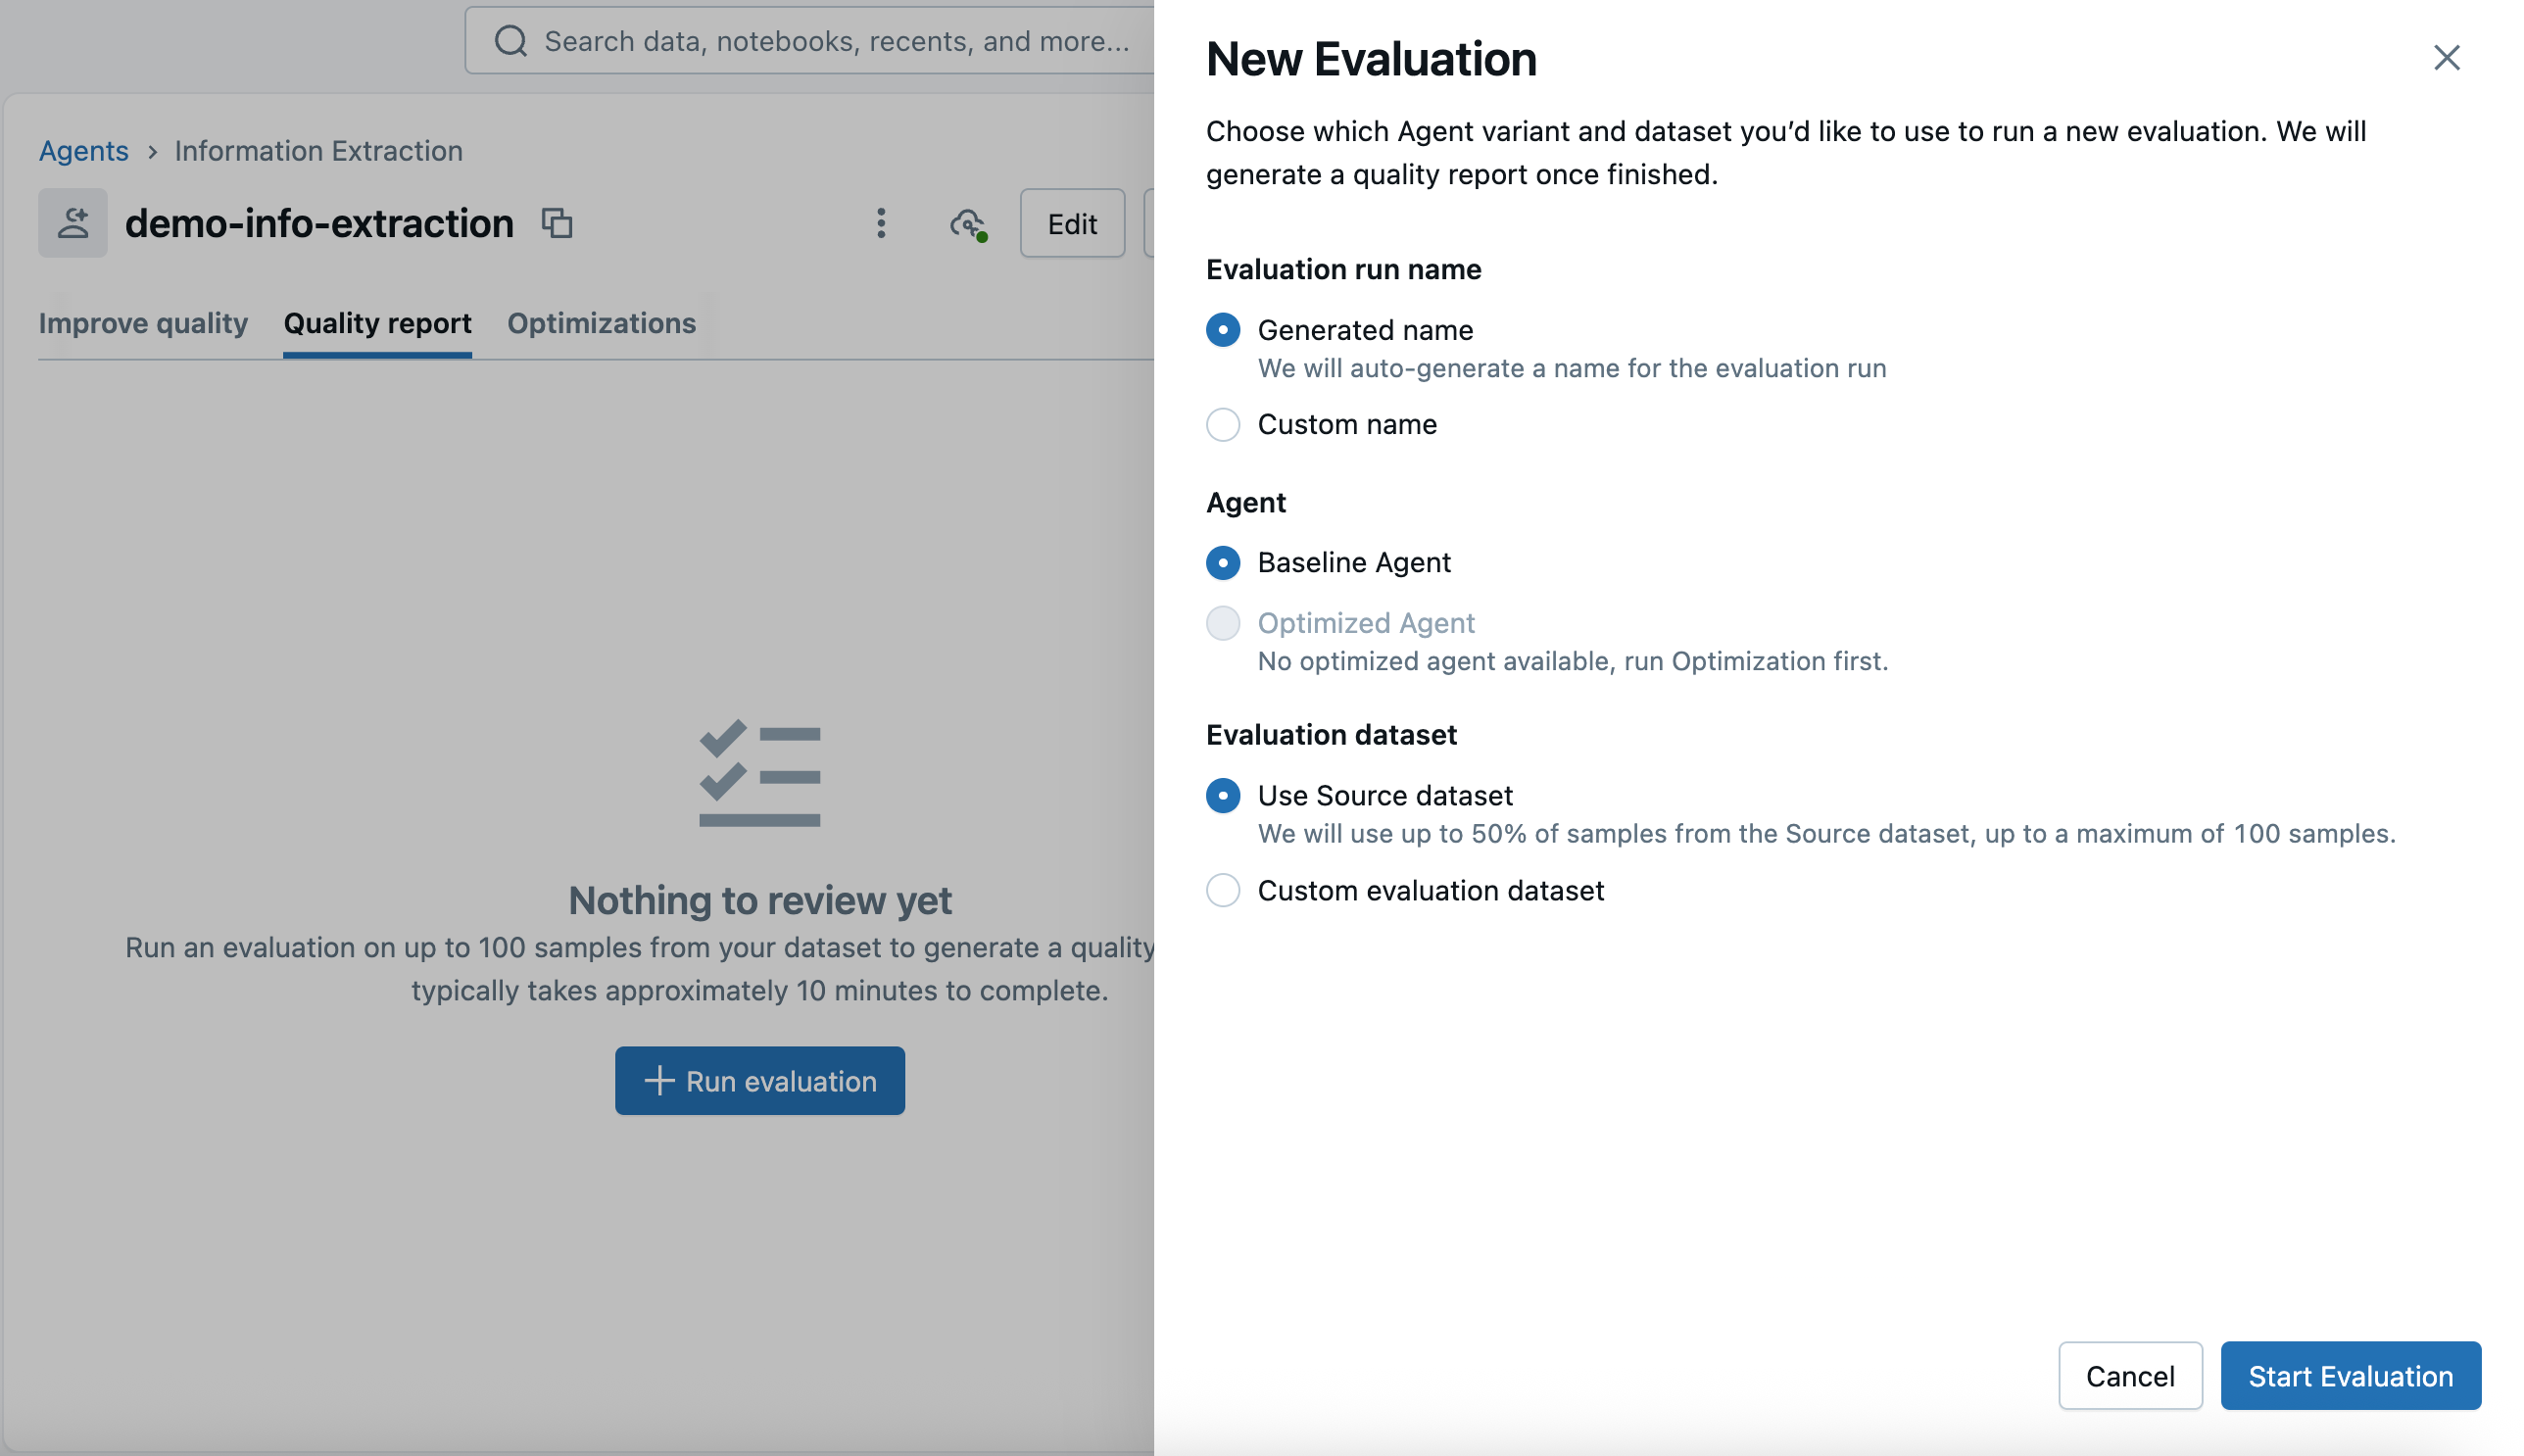Open the three-dot kebab menu
This screenshot has width=2524, height=1456.
pyautogui.click(x=880, y=223)
